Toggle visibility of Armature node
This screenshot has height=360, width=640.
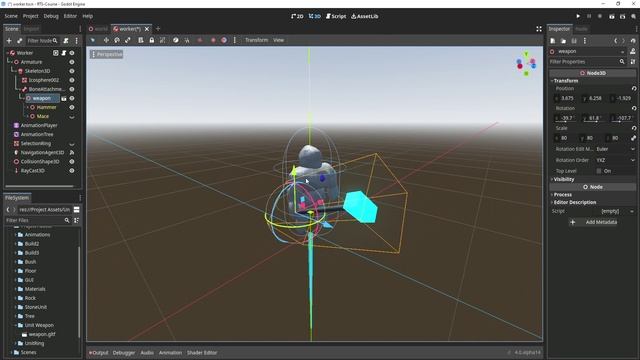(72, 62)
